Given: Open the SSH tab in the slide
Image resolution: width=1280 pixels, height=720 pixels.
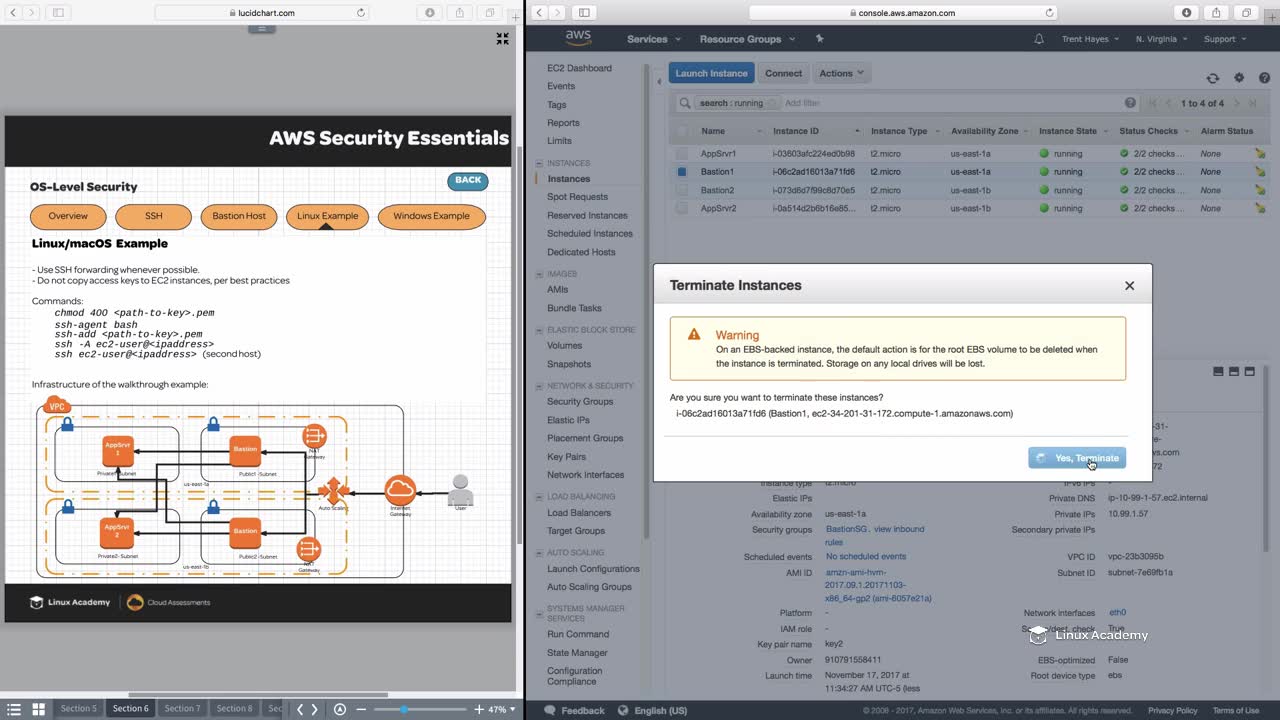Looking at the screenshot, I should point(153,216).
